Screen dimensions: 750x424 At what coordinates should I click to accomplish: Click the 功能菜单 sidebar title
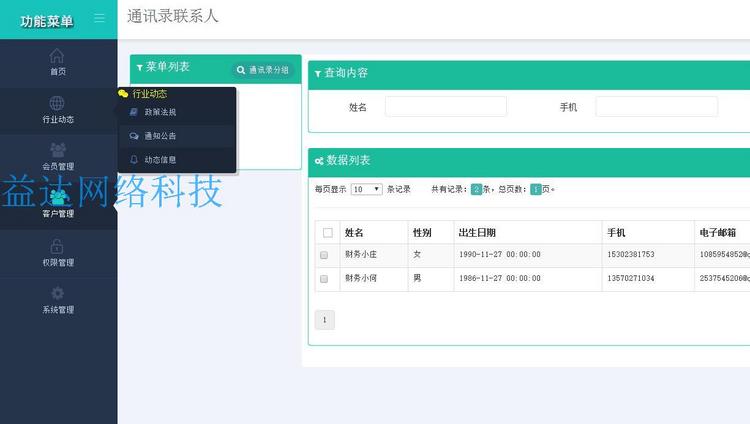click(46, 21)
